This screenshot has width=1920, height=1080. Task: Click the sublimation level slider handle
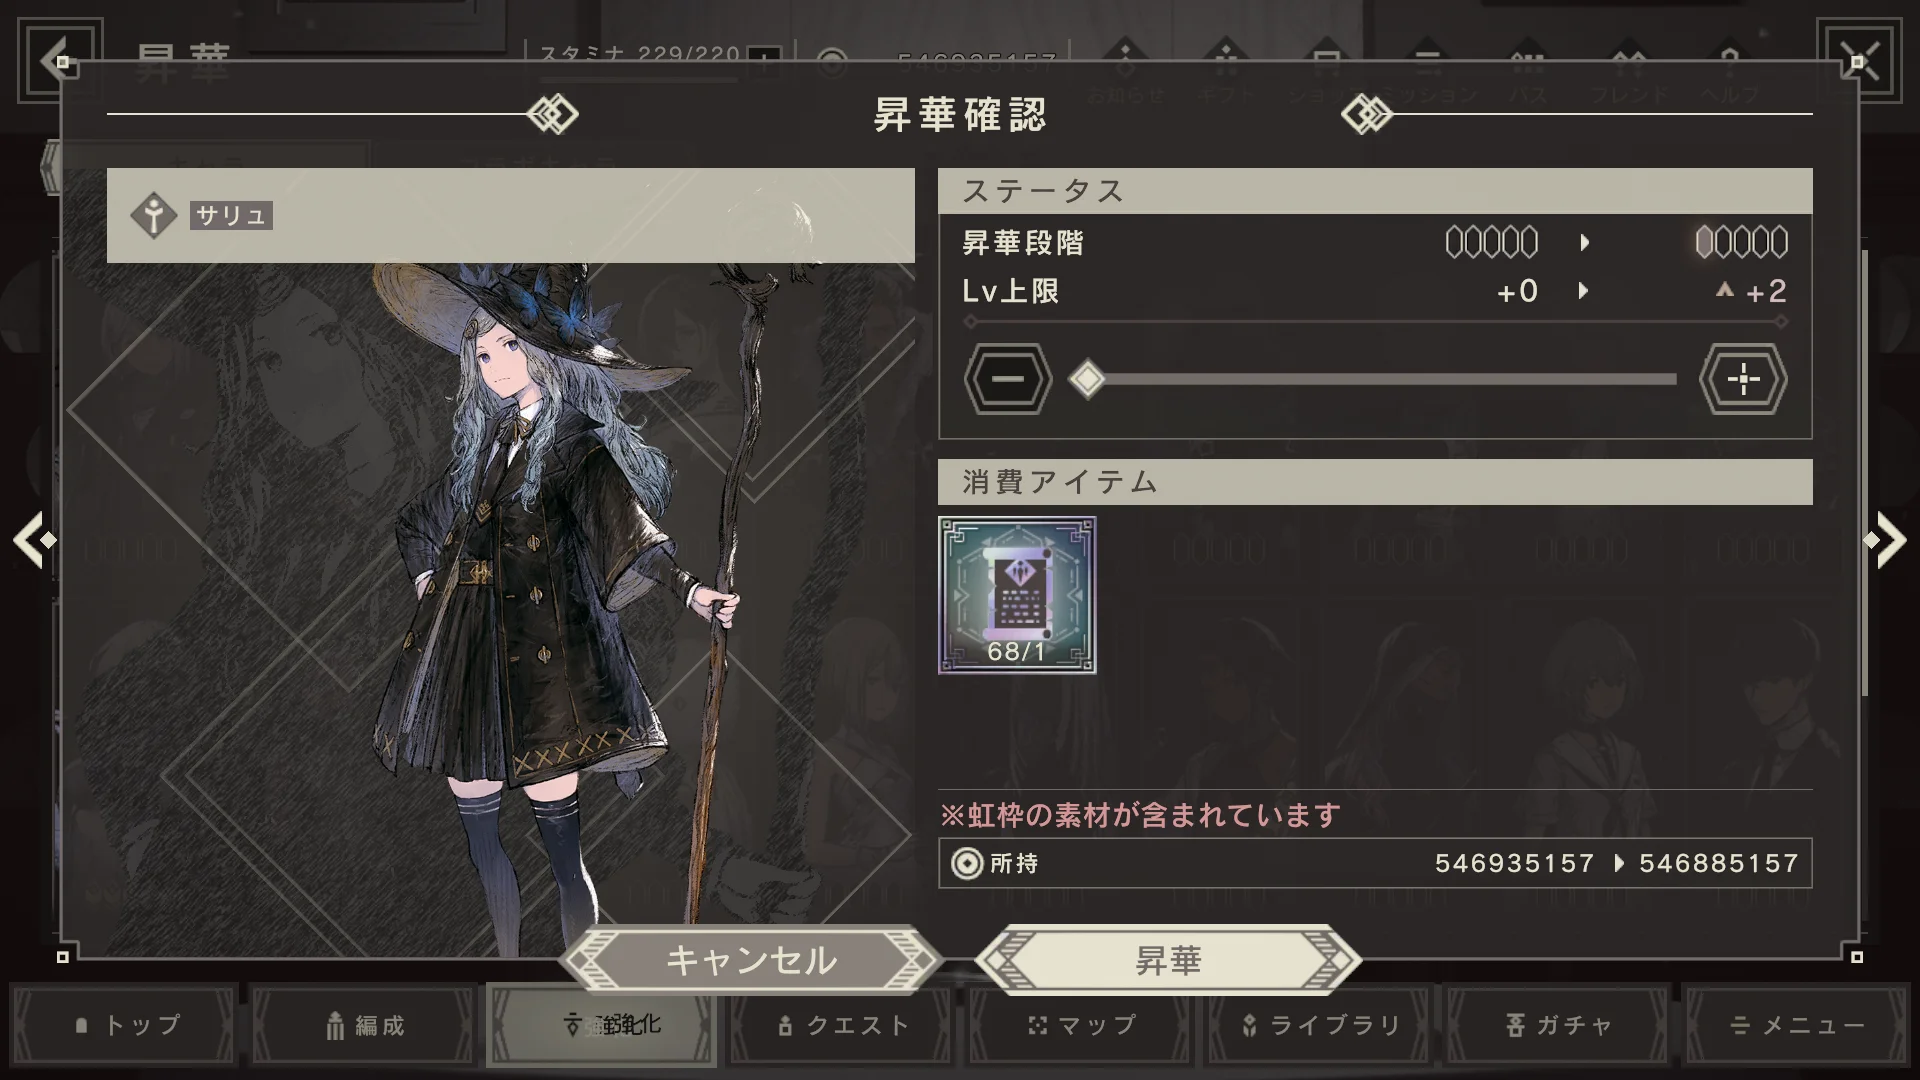click(x=1087, y=379)
